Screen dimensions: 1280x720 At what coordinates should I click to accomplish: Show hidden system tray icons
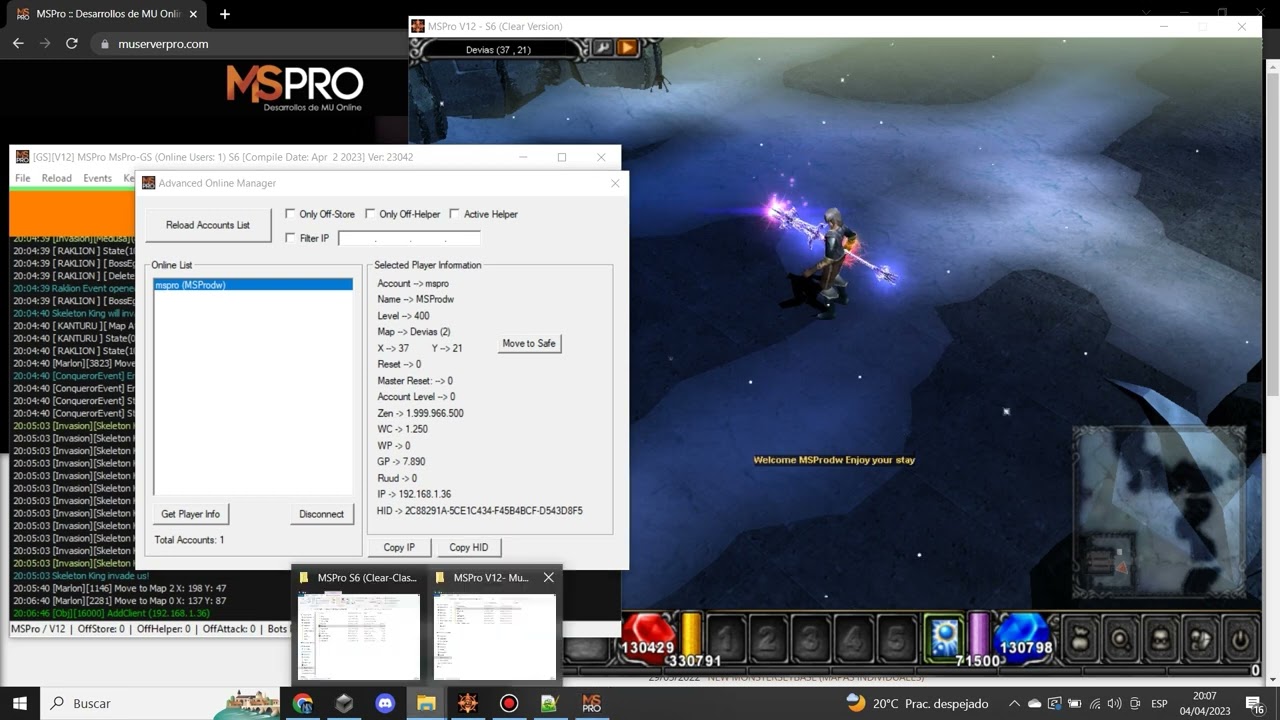pyautogui.click(x=1014, y=704)
